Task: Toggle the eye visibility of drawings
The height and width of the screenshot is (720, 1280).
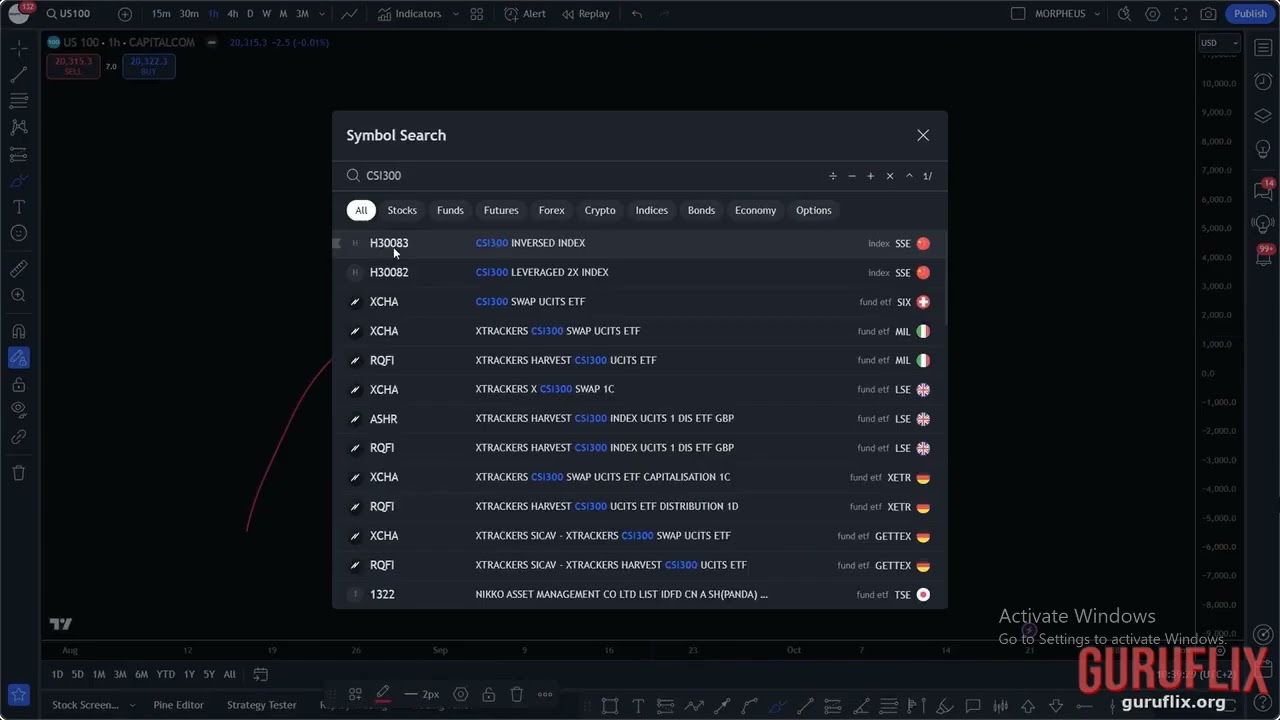Action: click(x=18, y=408)
